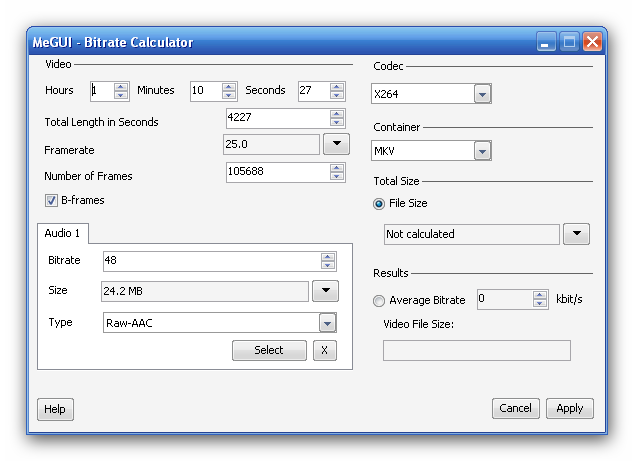Open the MKV container dropdown

tap(482, 151)
